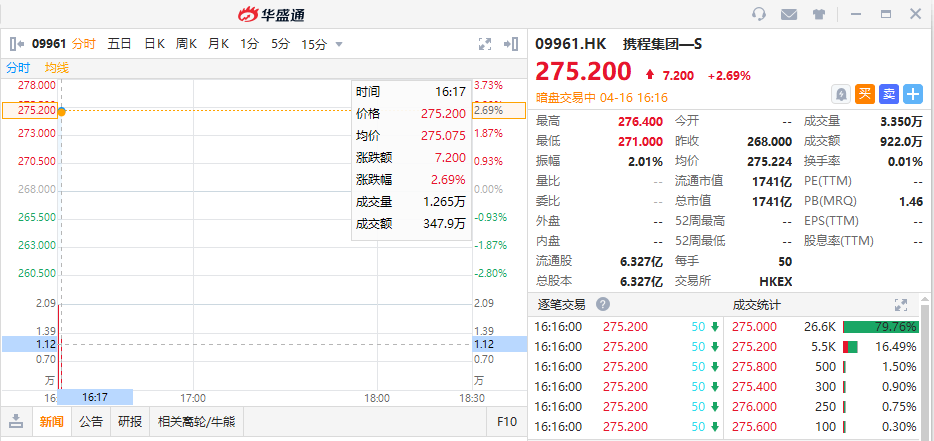Open the help question mark beside 逐笔交易
The image size is (934, 441).
(603, 305)
